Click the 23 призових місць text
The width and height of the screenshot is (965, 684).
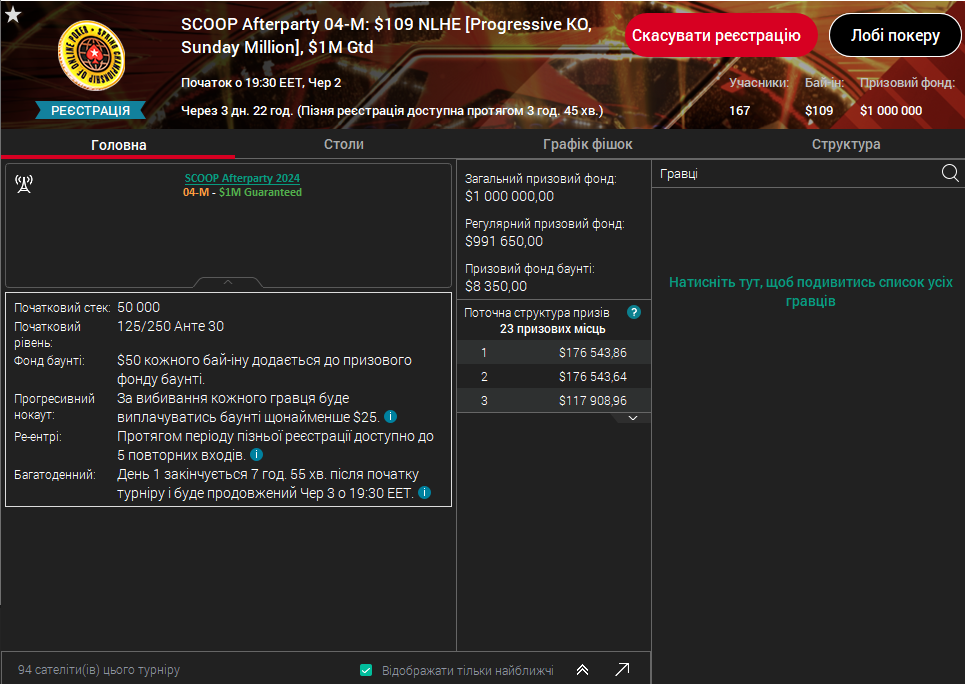coord(552,329)
